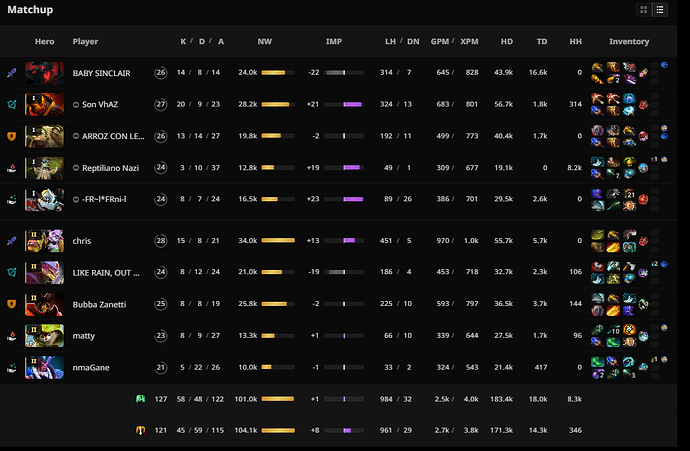The image size is (690, 451).
Task: Sort by the NW column header
Action: click(x=264, y=41)
